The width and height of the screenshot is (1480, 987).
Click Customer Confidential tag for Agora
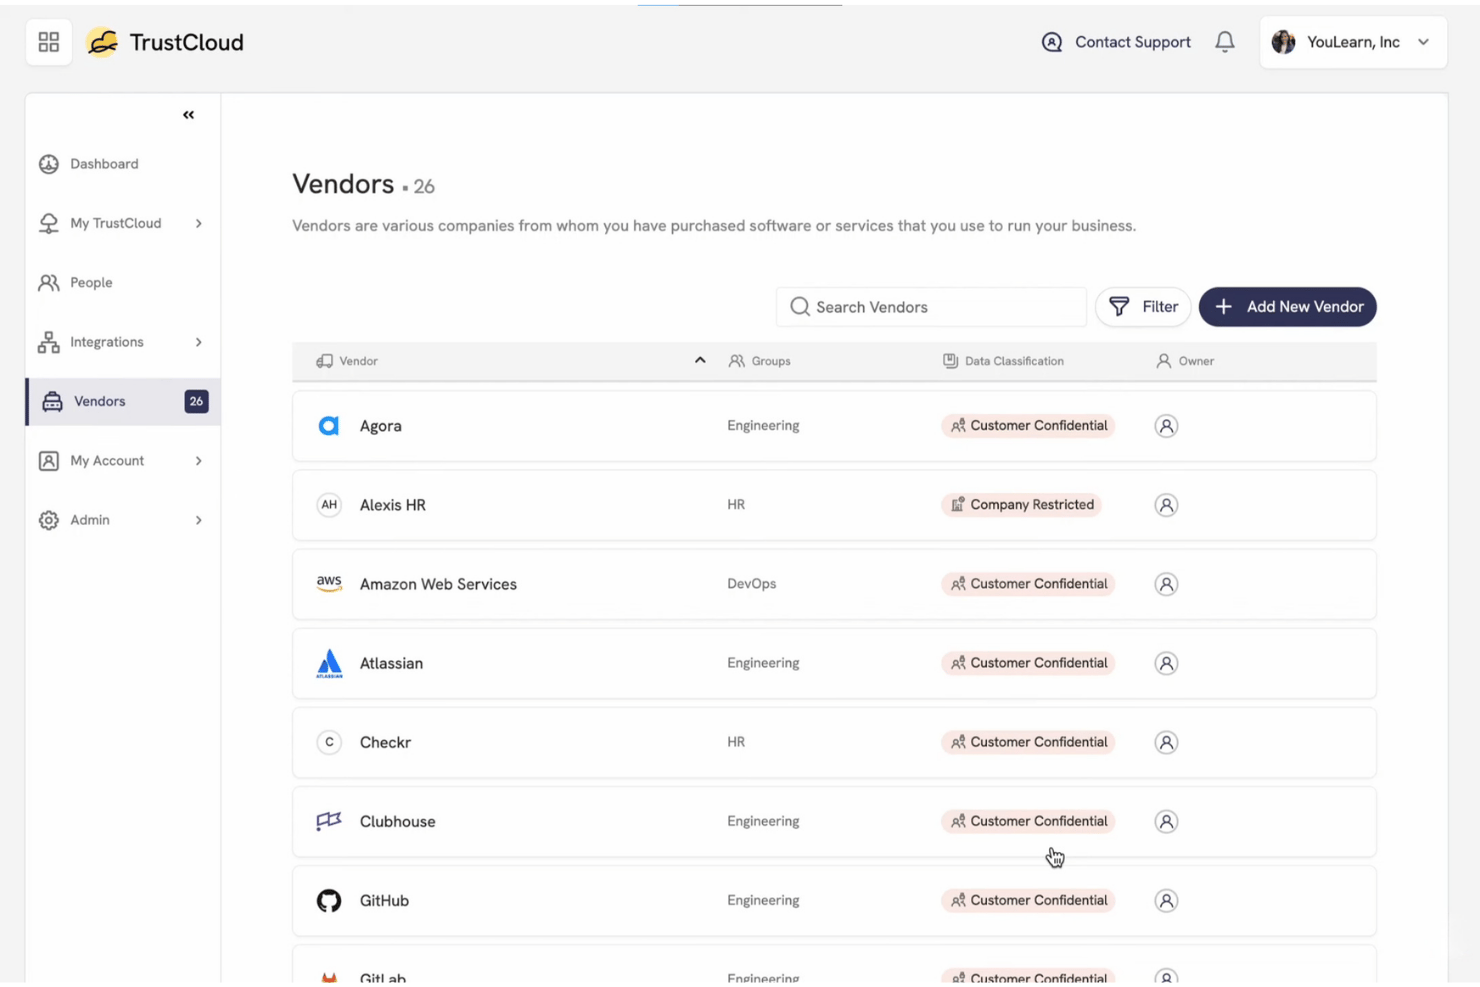[1028, 426]
